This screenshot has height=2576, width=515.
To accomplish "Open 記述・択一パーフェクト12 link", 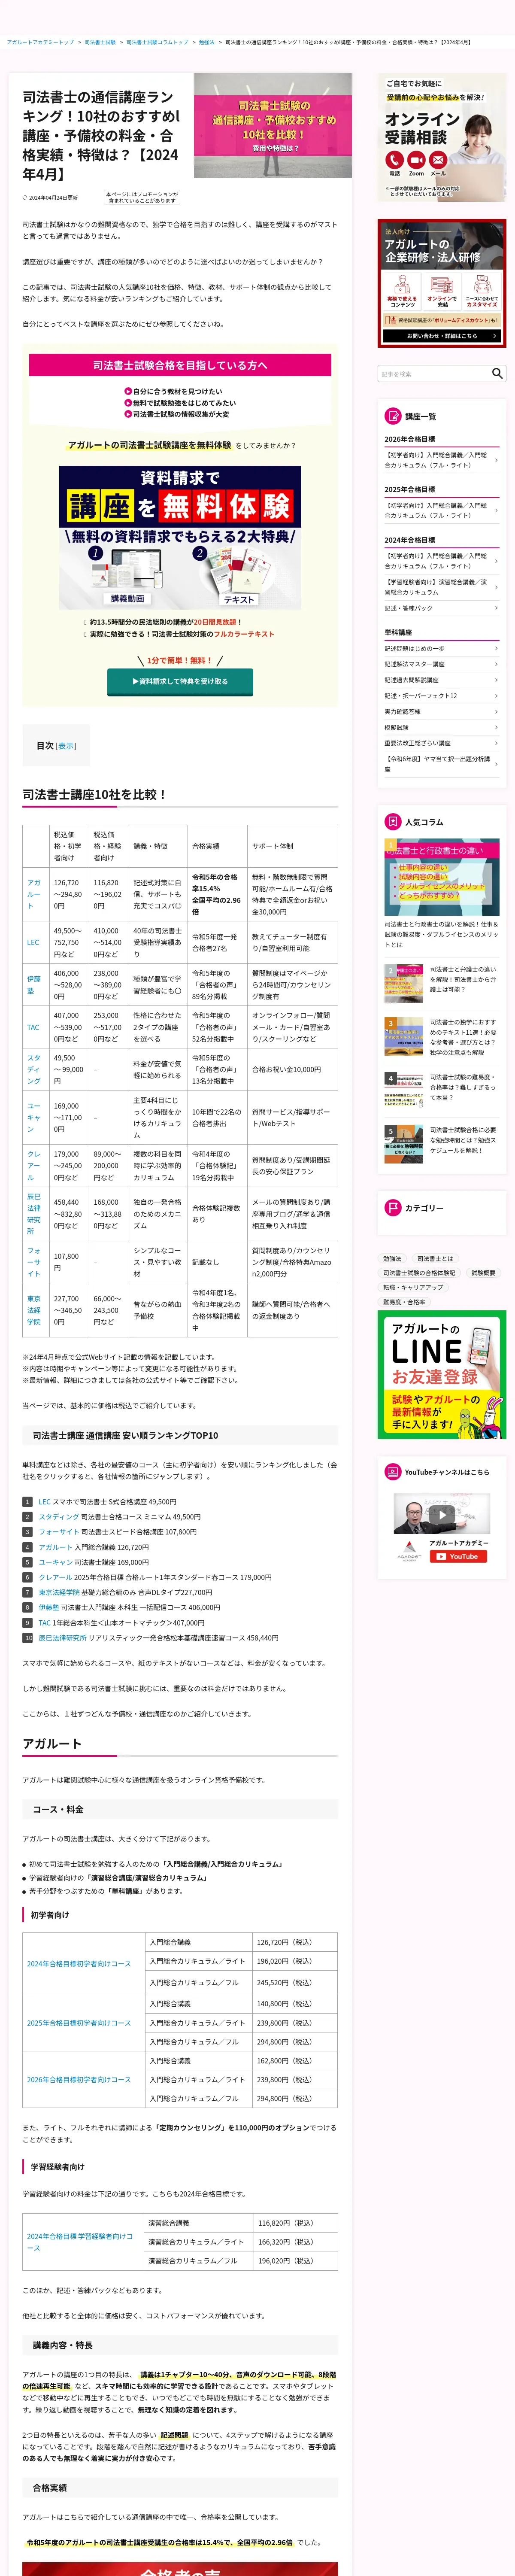I will [441, 696].
